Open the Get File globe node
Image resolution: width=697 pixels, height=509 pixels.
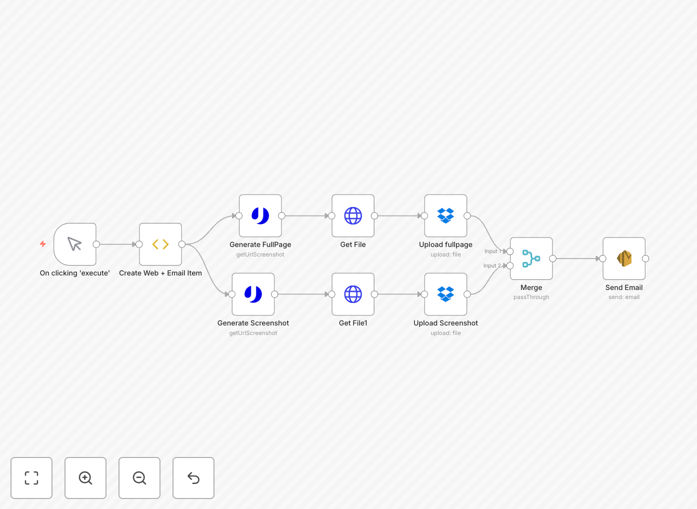pyautogui.click(x=353, y=216)
